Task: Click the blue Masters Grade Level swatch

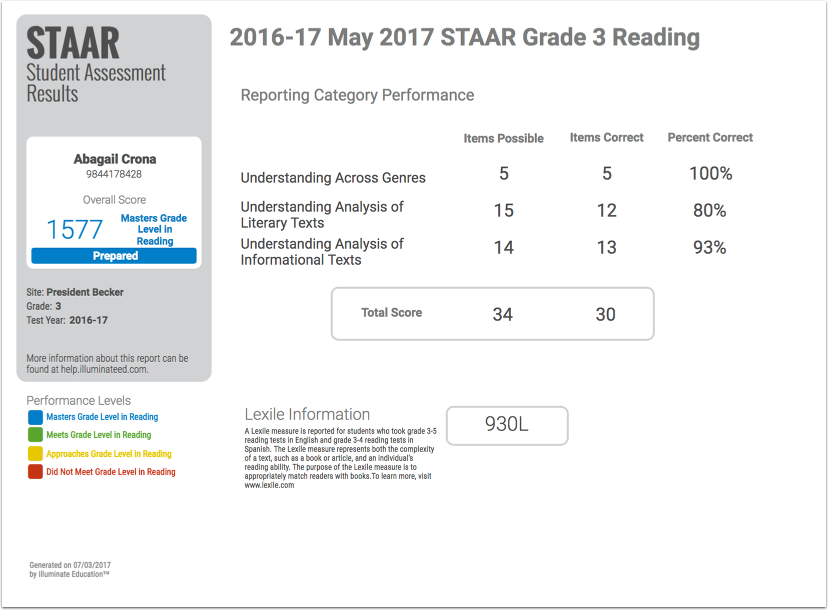Action: pos(35,417)
